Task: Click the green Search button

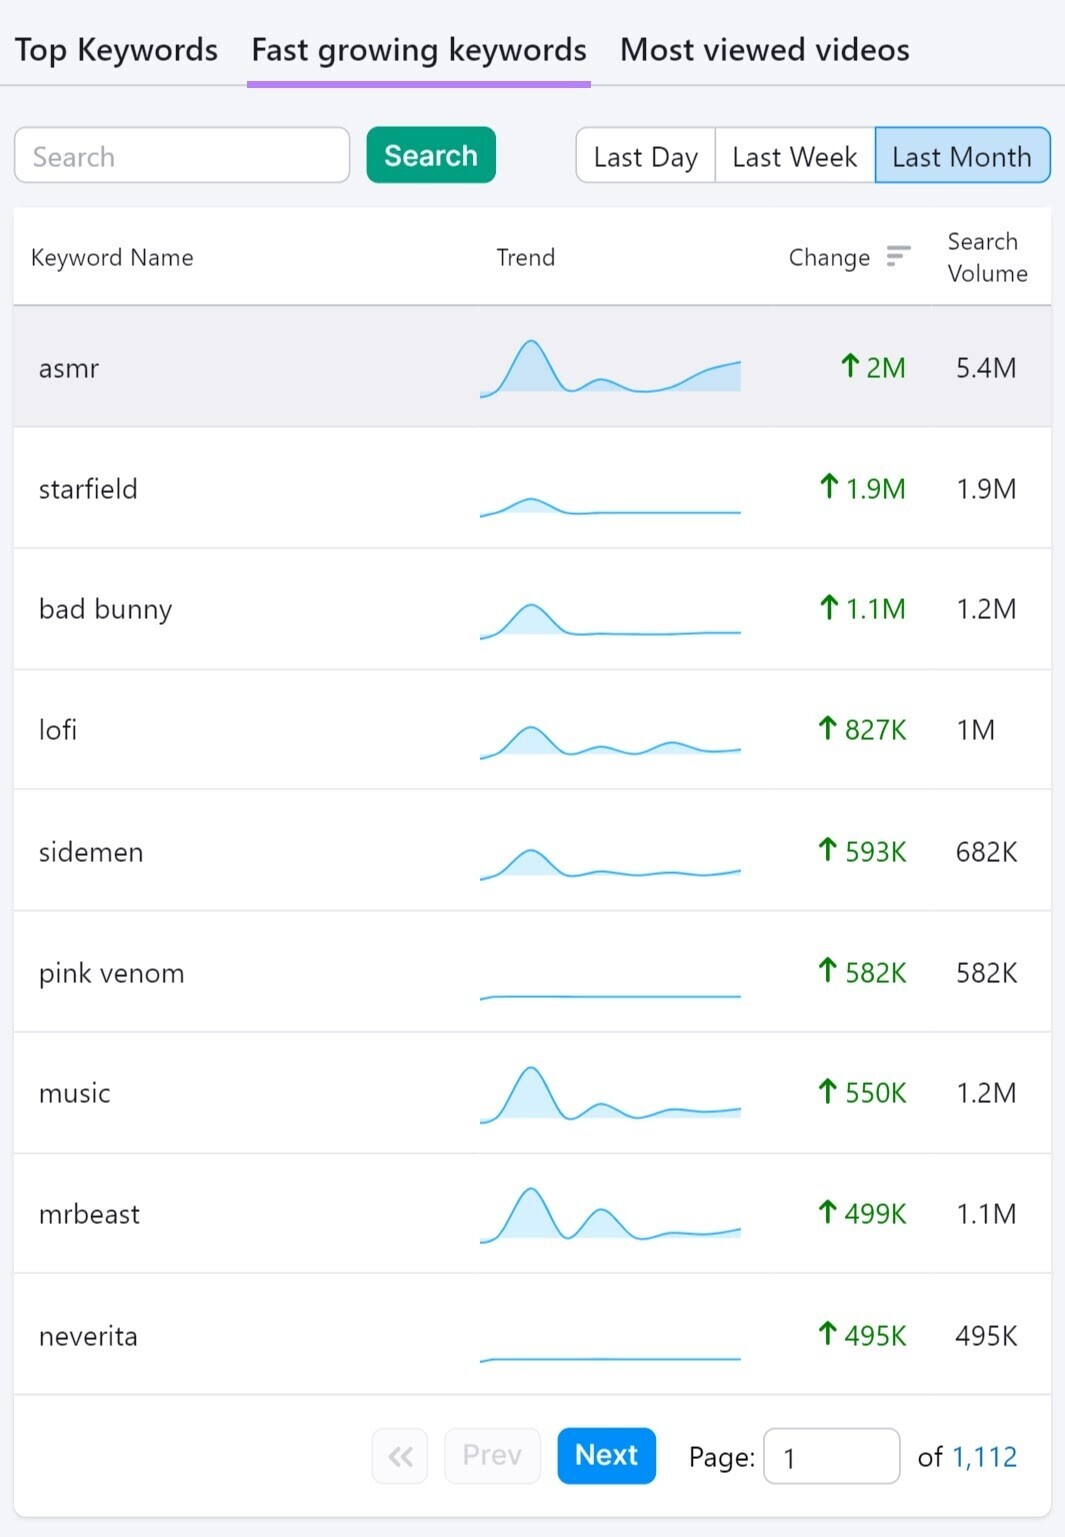Action: [x=430, y=155]
